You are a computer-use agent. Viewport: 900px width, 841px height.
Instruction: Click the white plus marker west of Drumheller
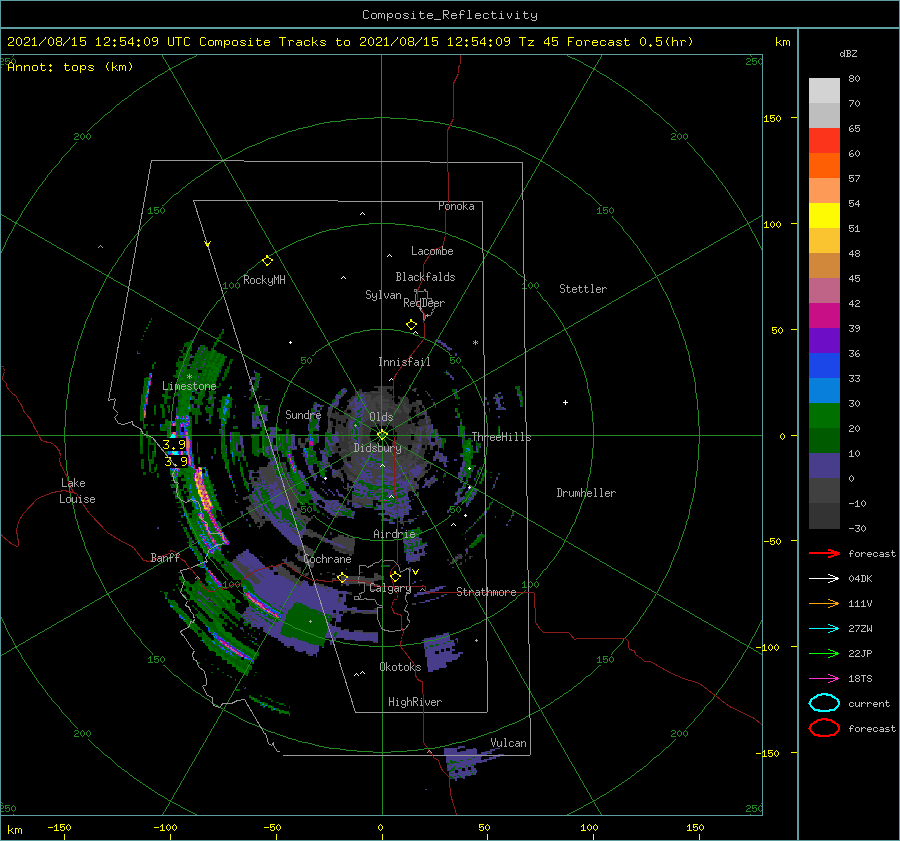pyautogui.click(x=565, y=402)
